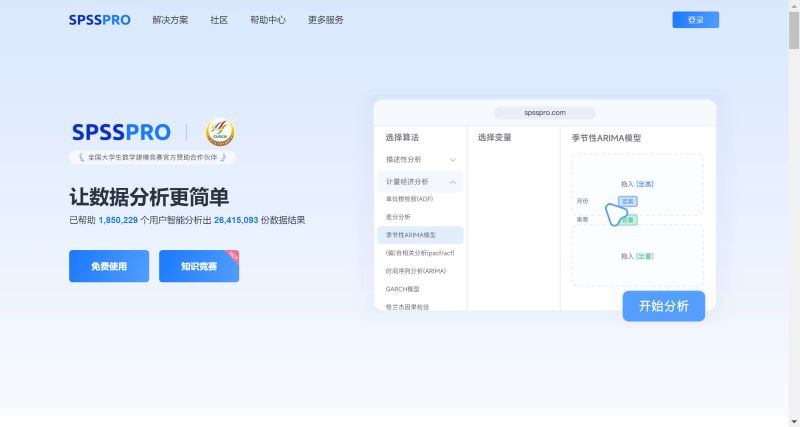This screenshot has width=800, height=427.
Task: Open the 社区 menu item
Action: pyautogui.click(x=219, y=20)
